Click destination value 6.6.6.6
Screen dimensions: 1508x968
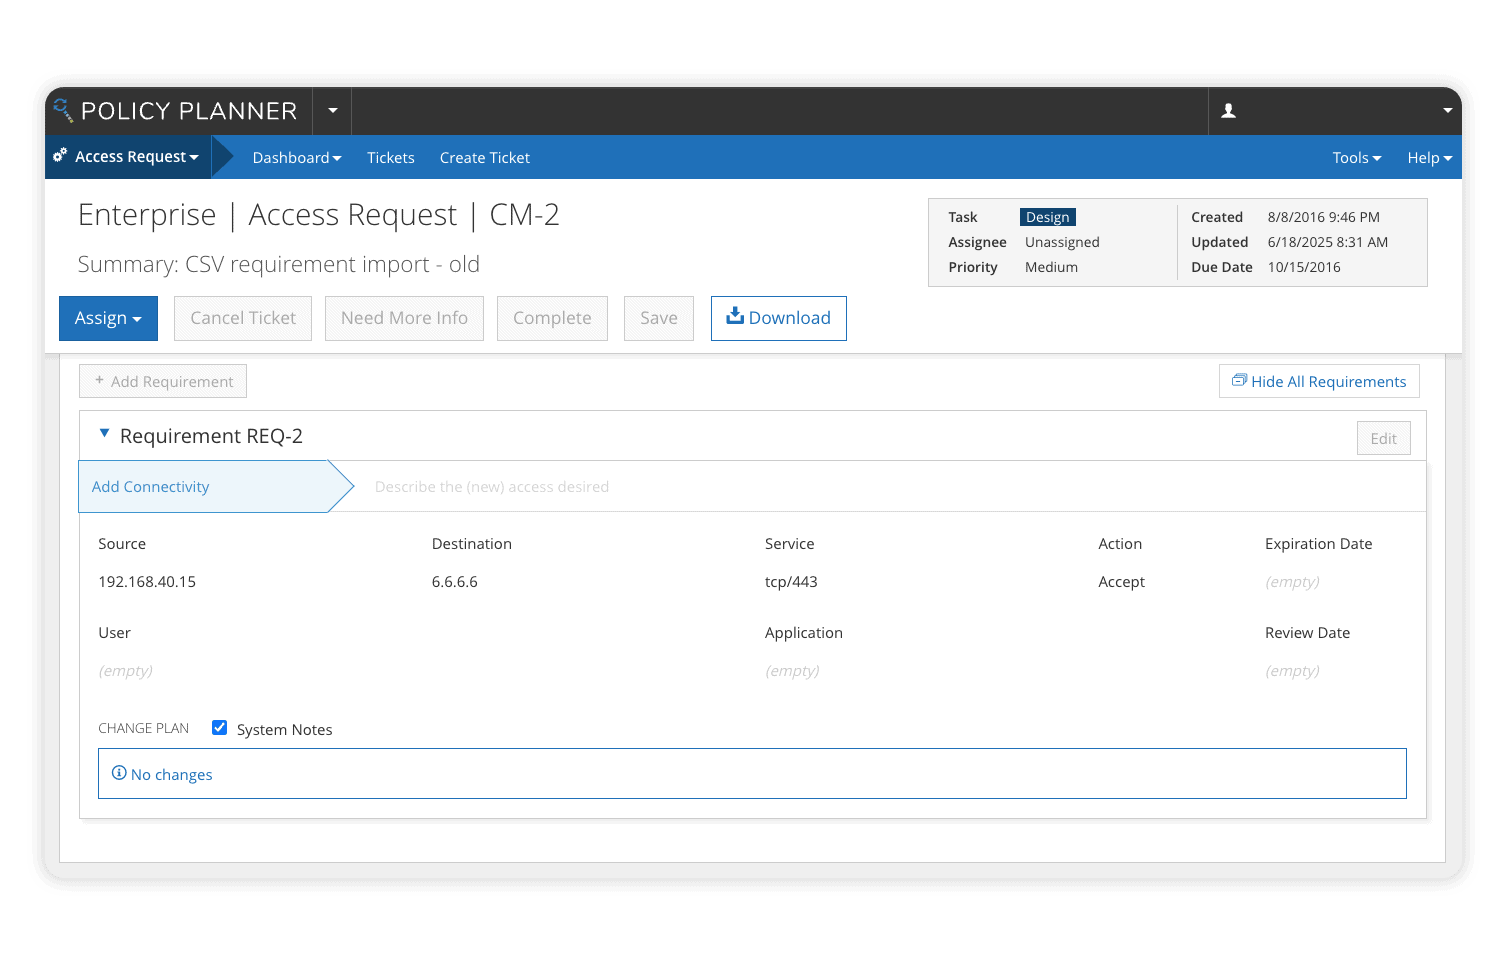[455, 582]
